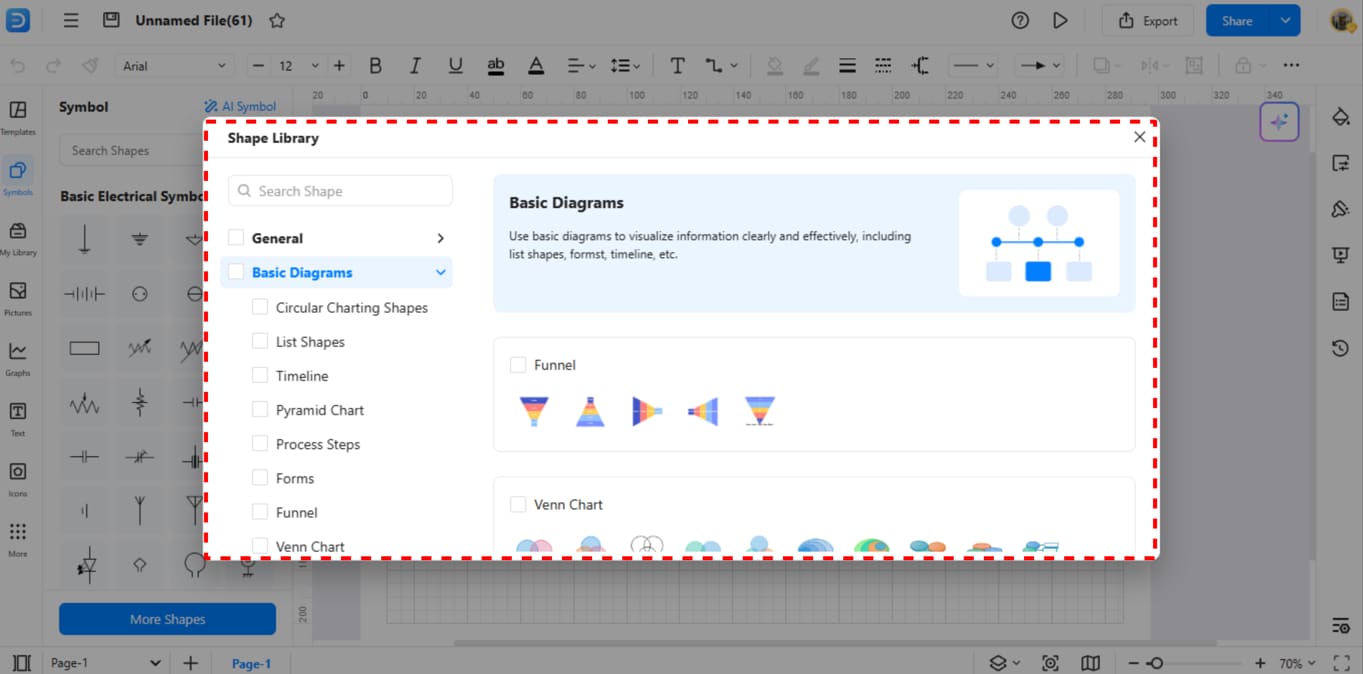
Task: Decrease font size with minus button
Action: (259, 66)
